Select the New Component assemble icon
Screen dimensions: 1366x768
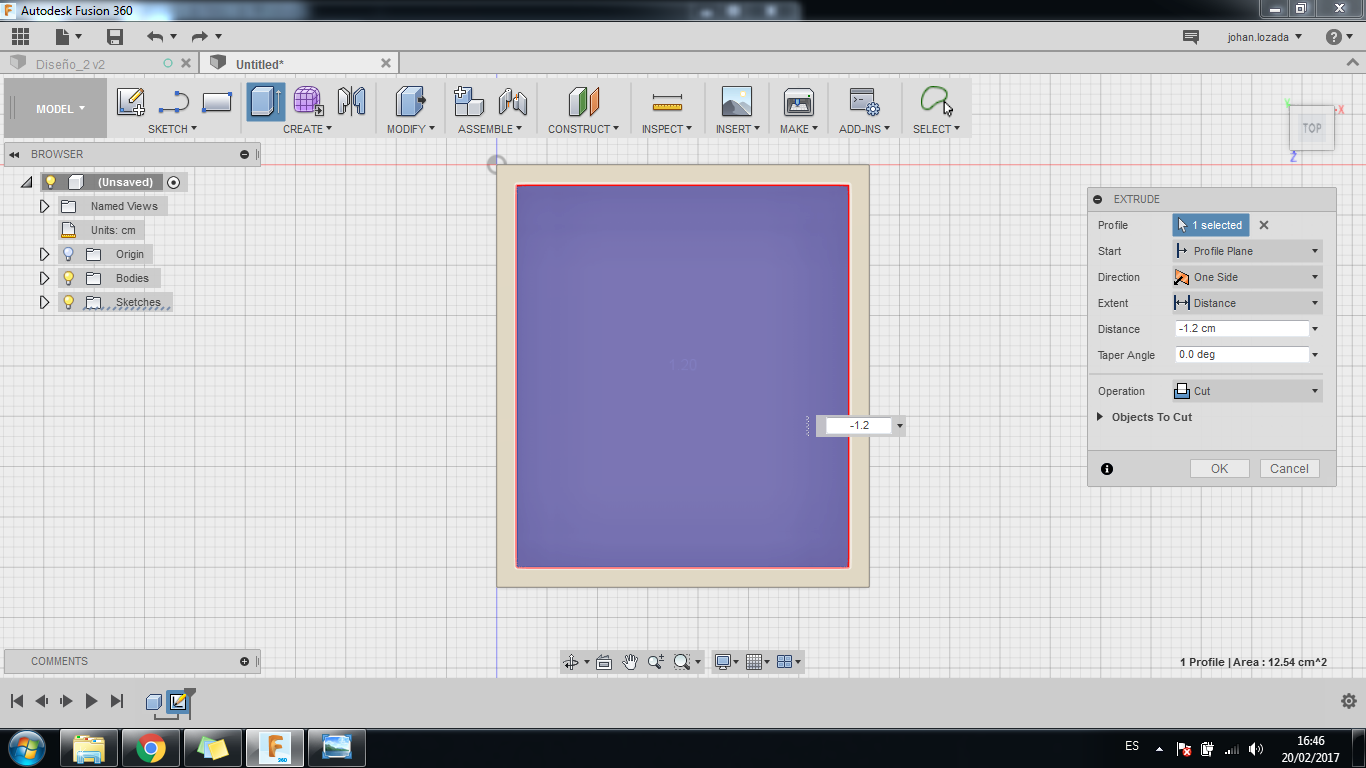click(469, 101)
